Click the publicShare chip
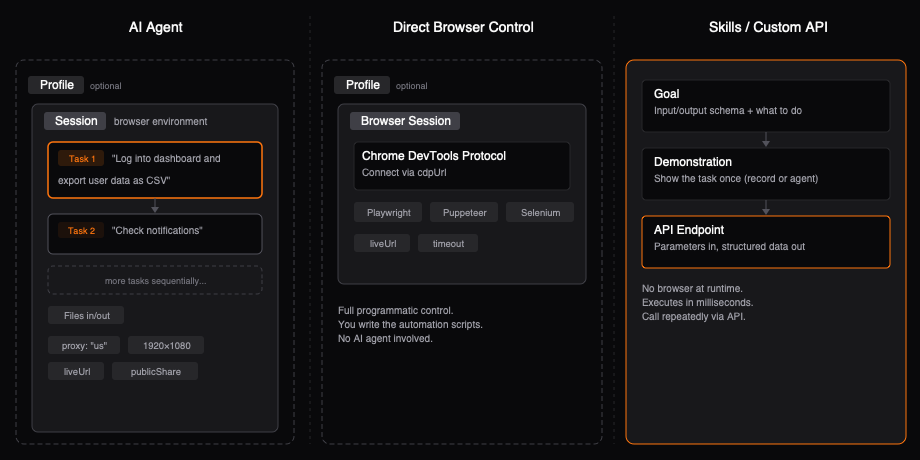Viewport: 920px width, 460px height. pyautogui.click(x=155, y=371)
